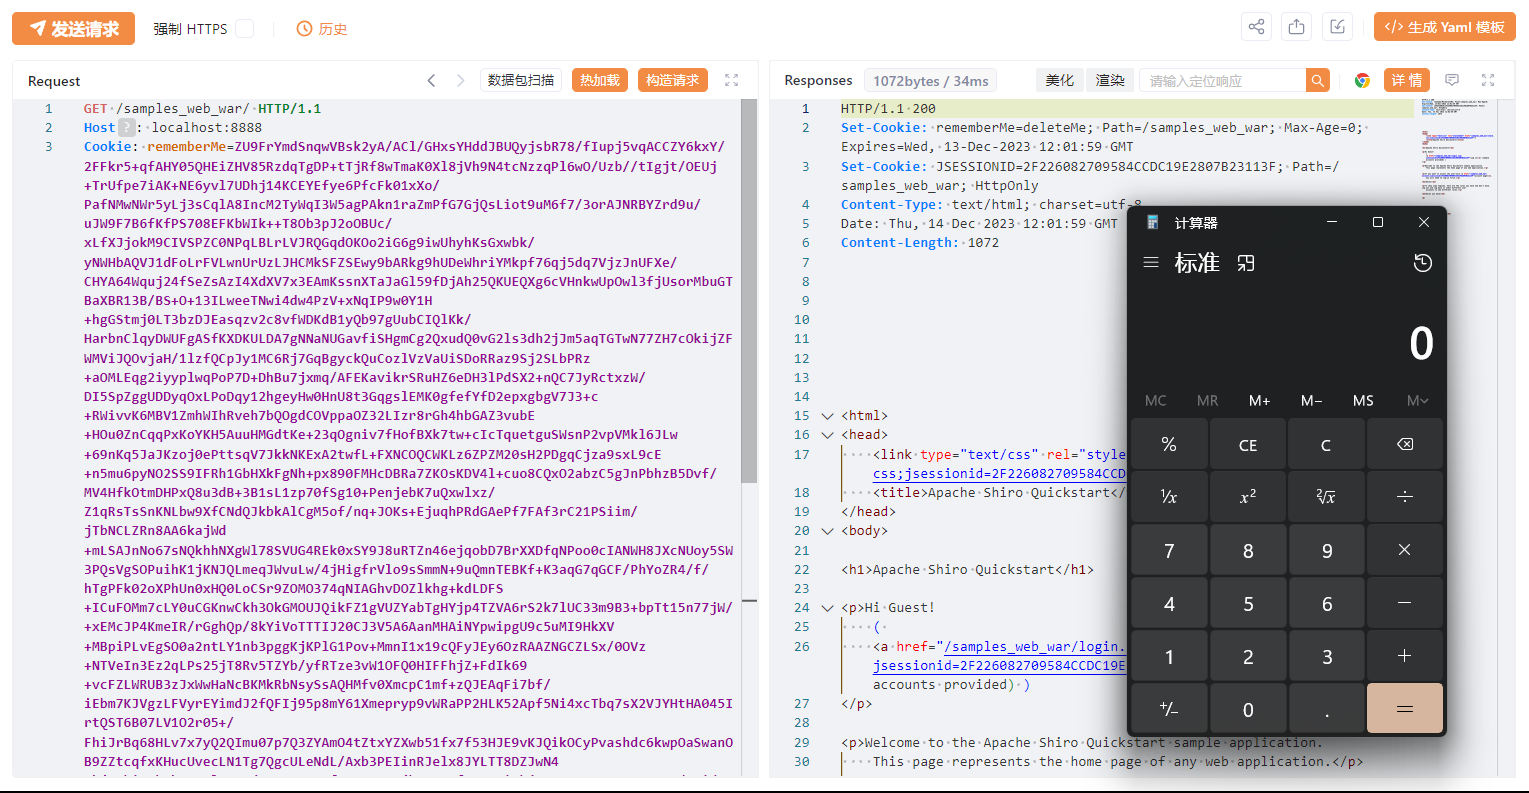Click the construct request button
The image size is (1529, 793).
(x=673, y=80)
